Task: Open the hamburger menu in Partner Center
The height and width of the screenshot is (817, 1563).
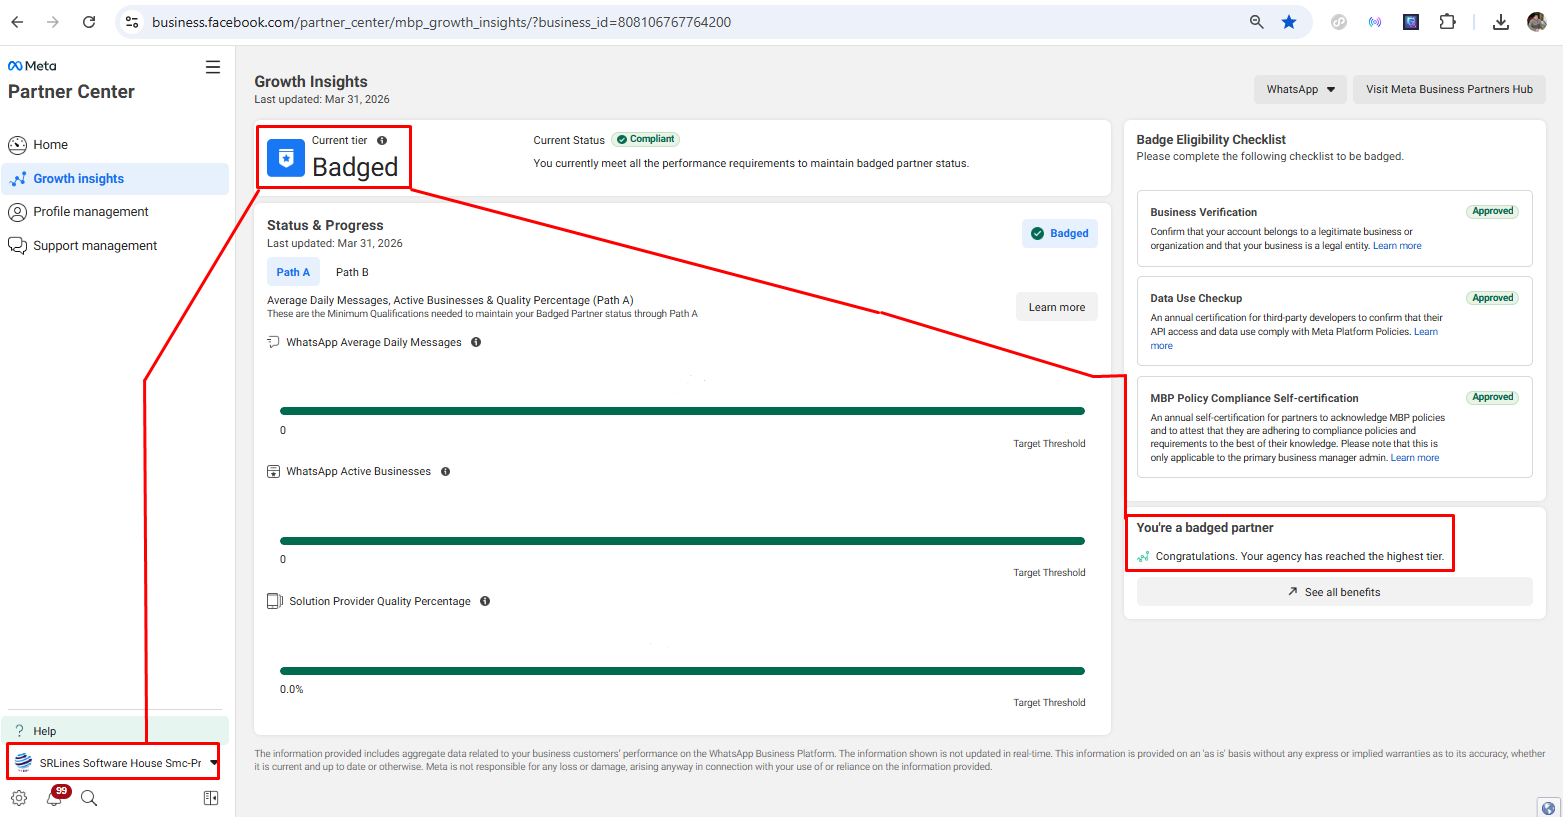Action: 212,67
